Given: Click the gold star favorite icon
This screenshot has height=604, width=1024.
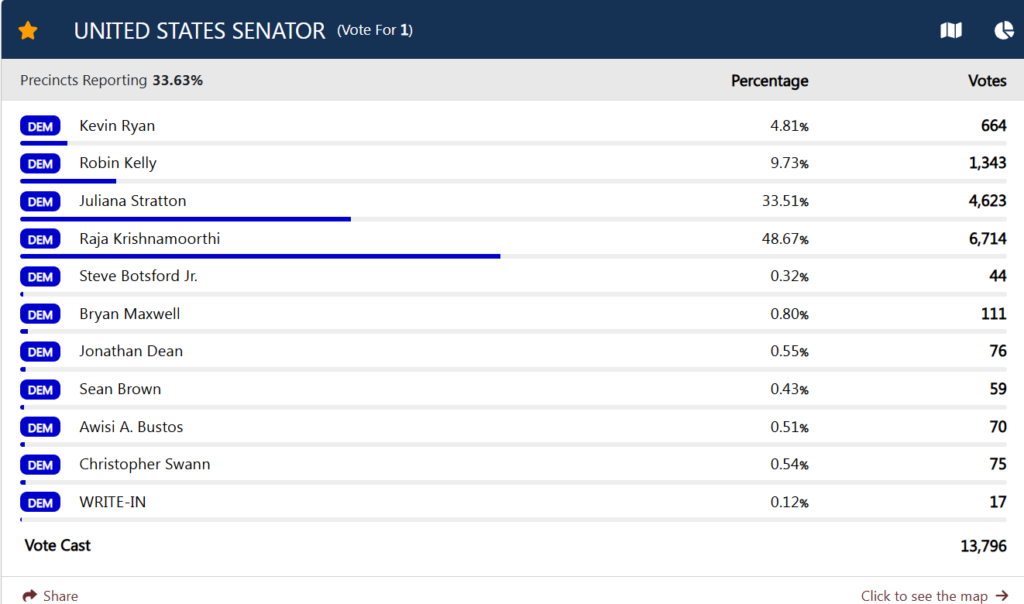Looking at the screenshot, I should 28,31.
